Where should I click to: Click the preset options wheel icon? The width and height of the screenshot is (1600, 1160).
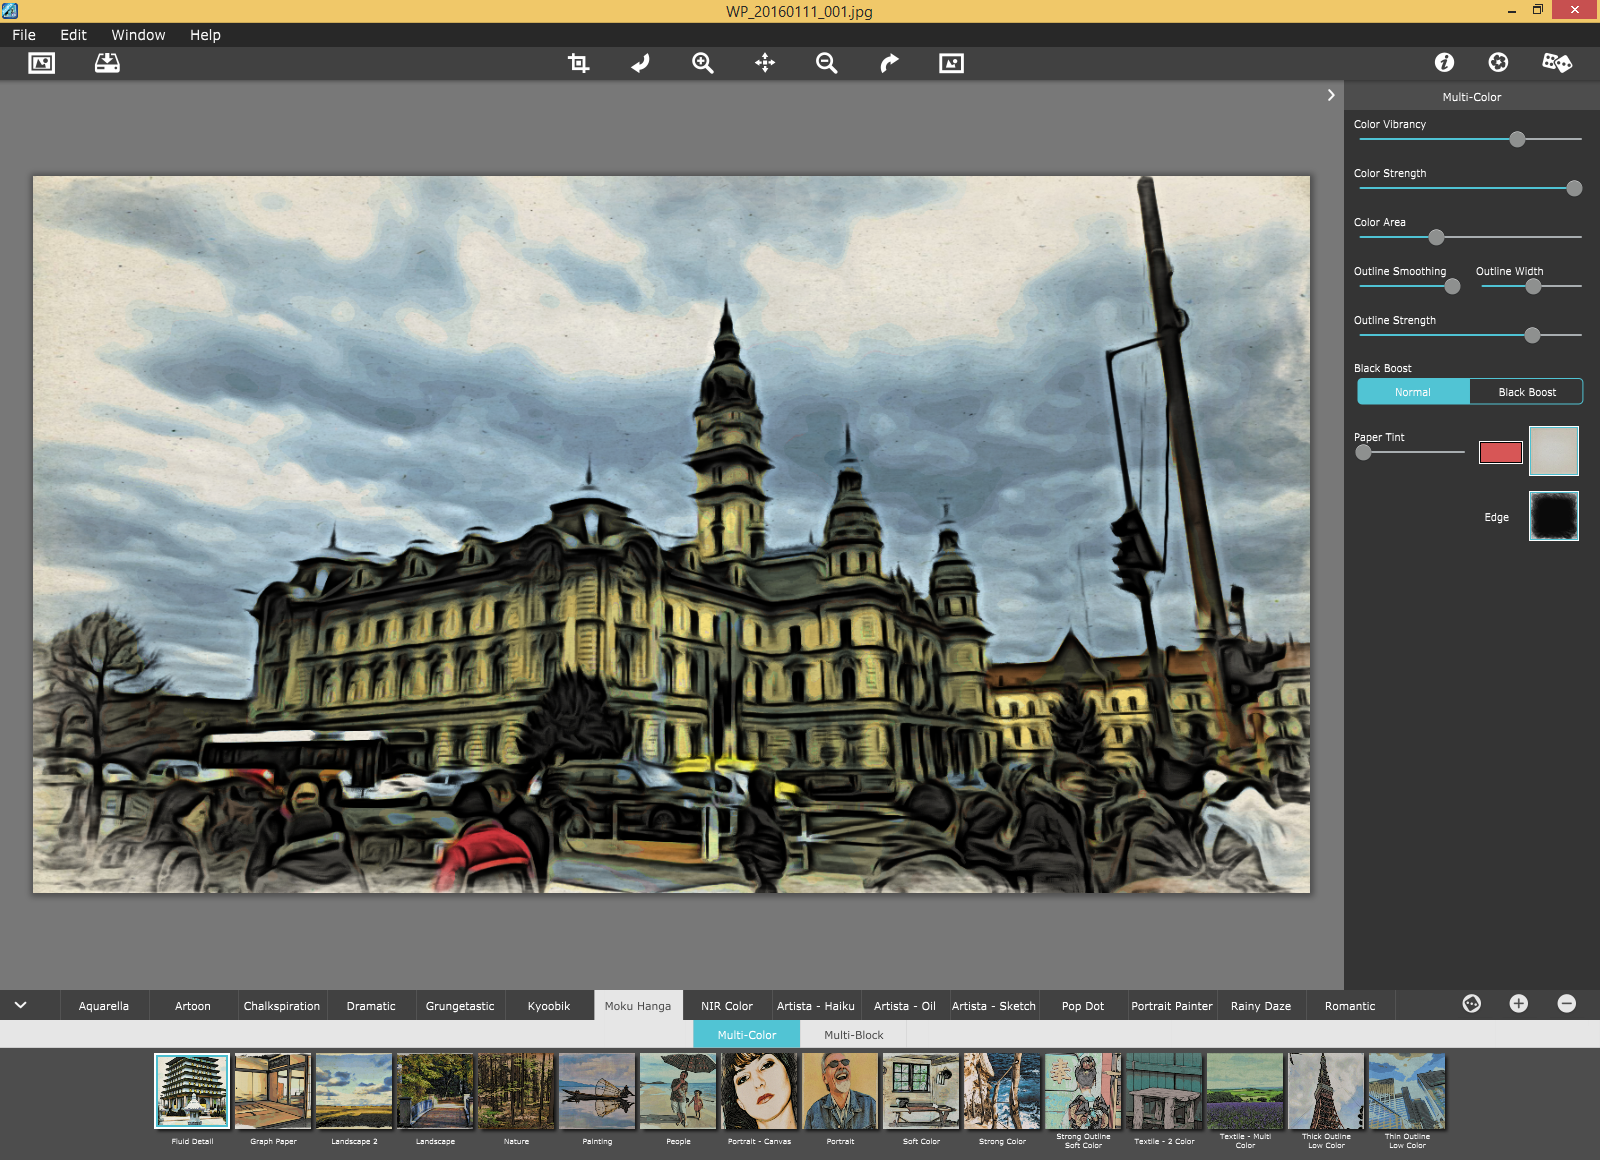pyautogui.click(x=1472, y=1003)
